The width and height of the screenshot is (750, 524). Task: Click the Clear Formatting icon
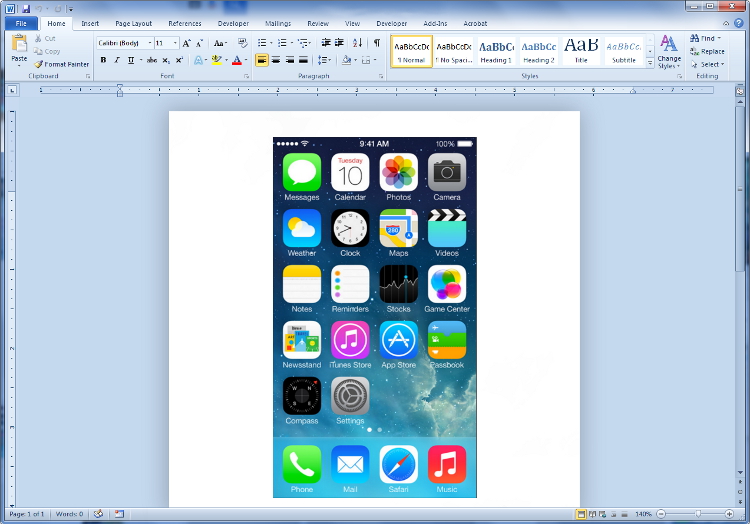coord(243,43)
